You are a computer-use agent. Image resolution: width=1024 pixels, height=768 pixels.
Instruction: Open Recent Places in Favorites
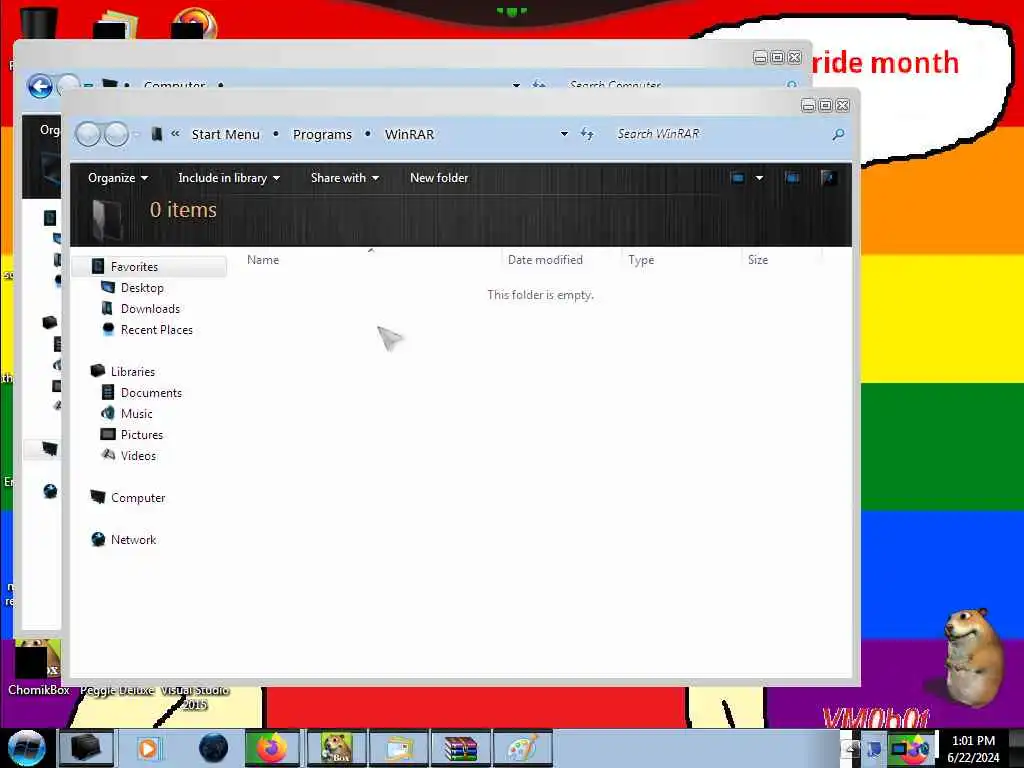[x=156, y=329]
